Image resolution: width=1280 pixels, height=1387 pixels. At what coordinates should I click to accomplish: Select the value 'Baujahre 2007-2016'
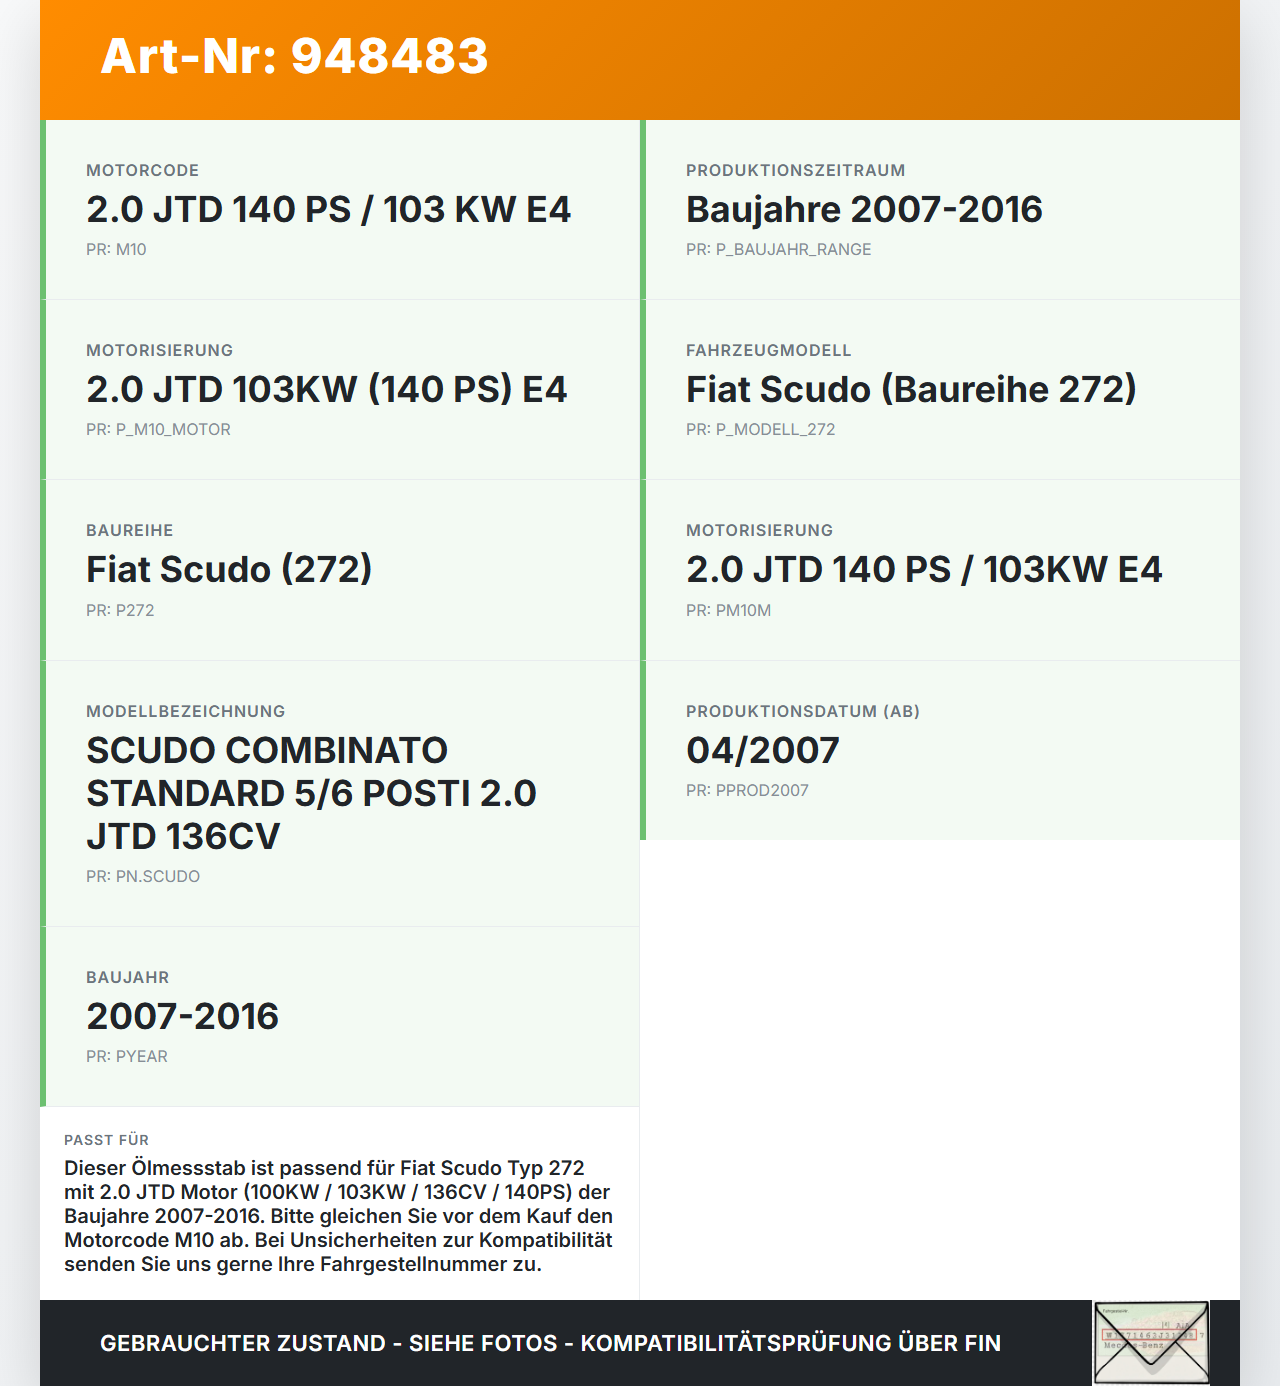864,210
